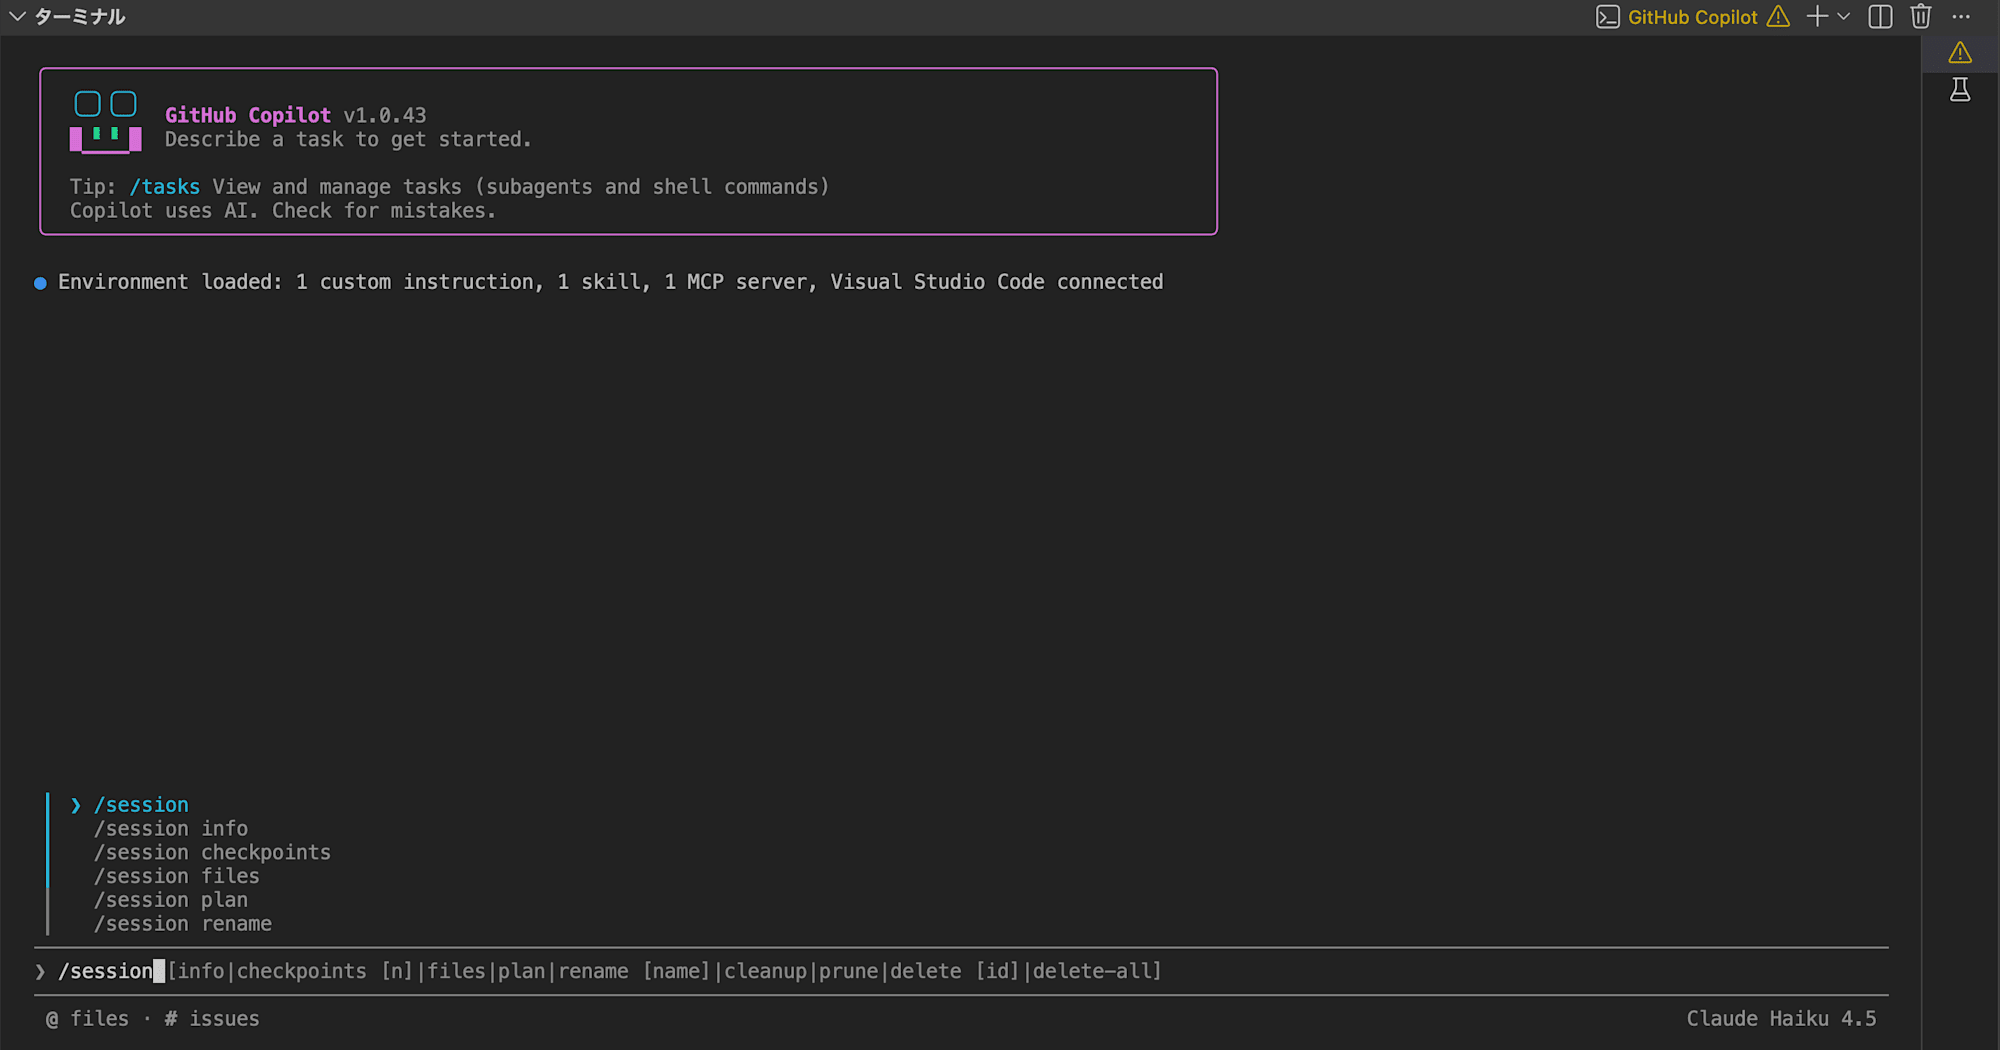The width and height of the screenshot is (2000, 1050).
Task: Click the GitHub Copilot terminal icon
Action: (x=1607, y=17)
